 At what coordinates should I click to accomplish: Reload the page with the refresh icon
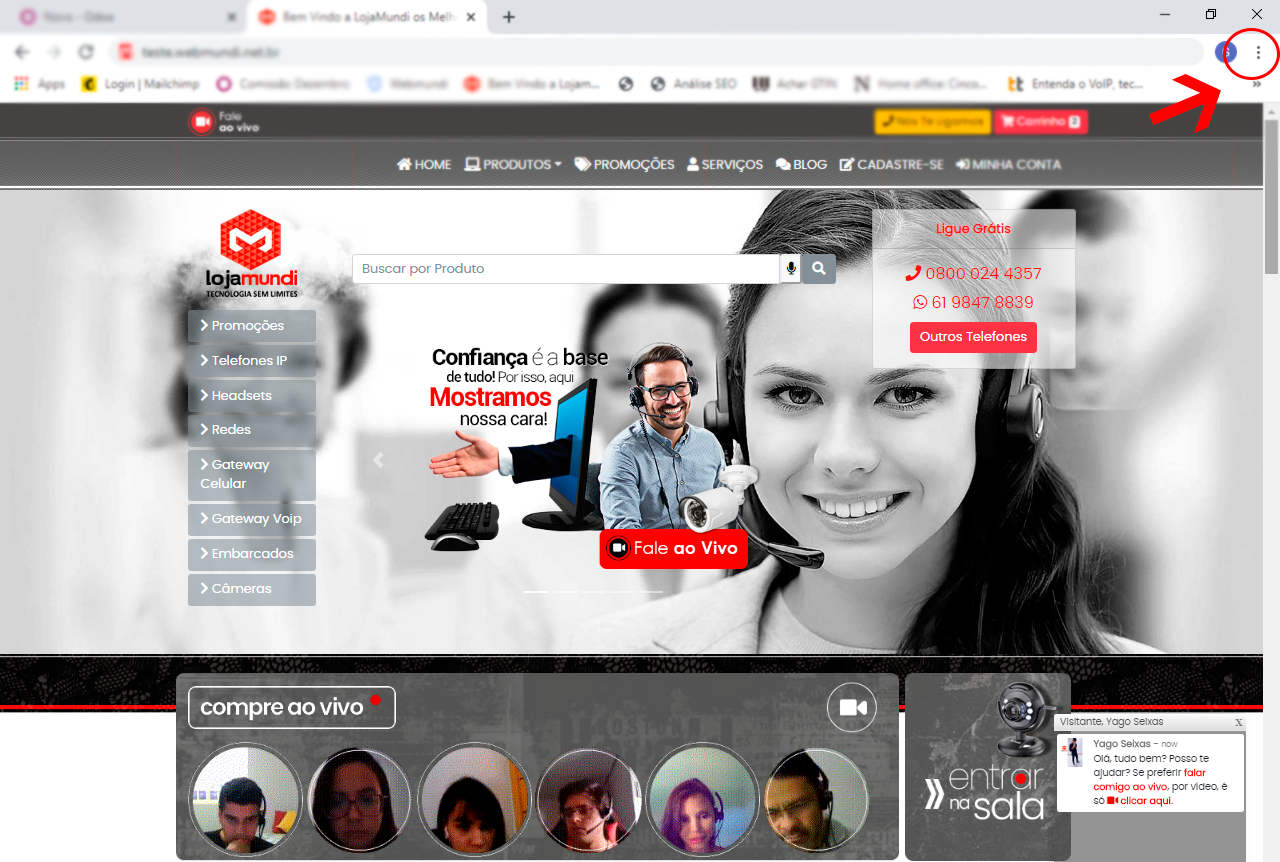click(x=86, y=52)
